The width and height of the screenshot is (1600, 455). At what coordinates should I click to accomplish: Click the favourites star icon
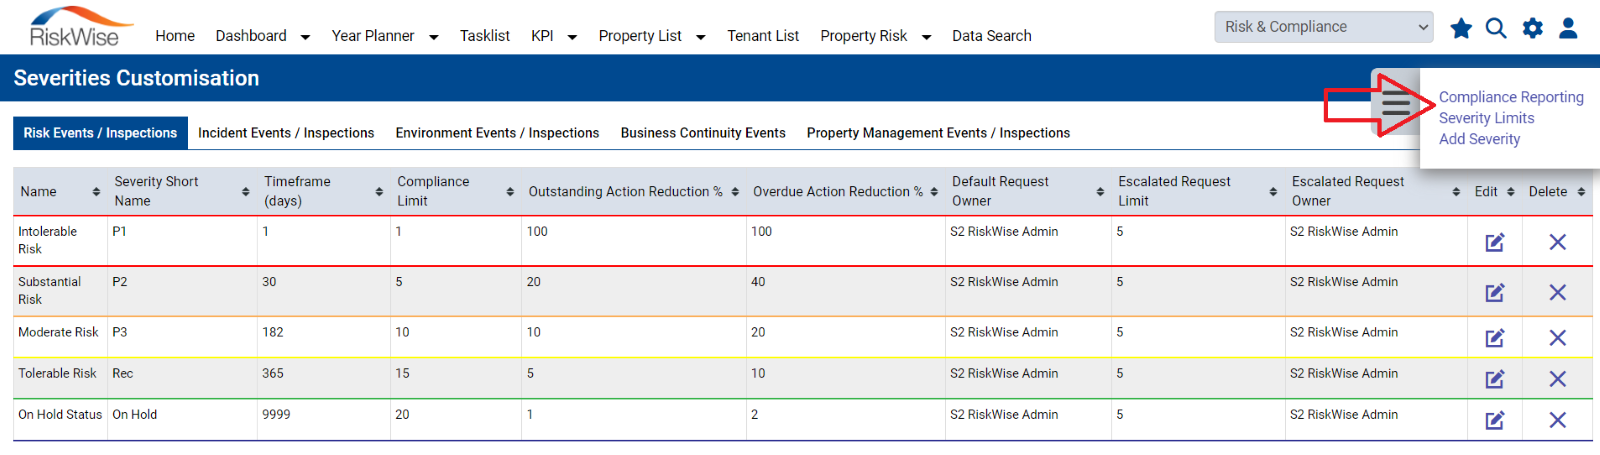coord(1461,28)
